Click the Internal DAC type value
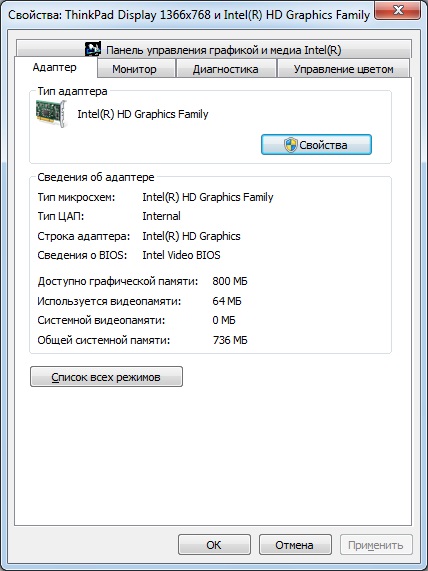 (161, 216)
